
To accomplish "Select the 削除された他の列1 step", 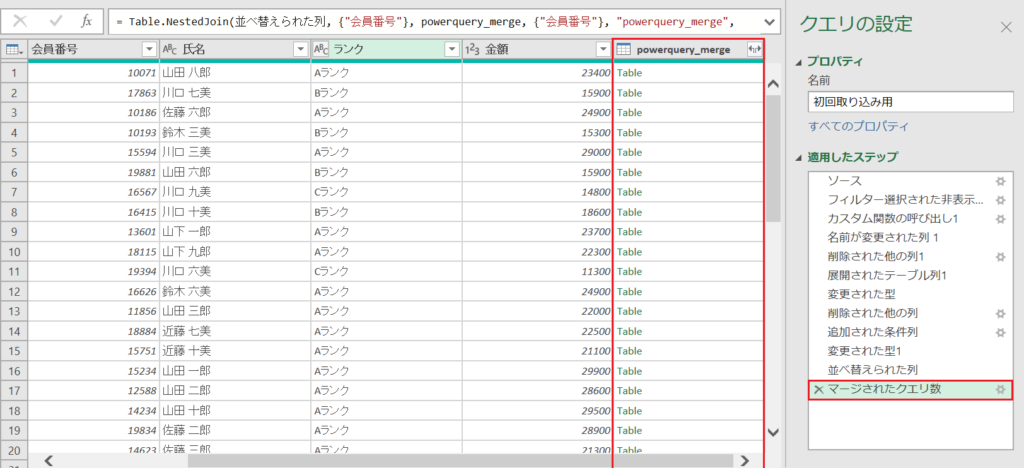I will (875, 257).
